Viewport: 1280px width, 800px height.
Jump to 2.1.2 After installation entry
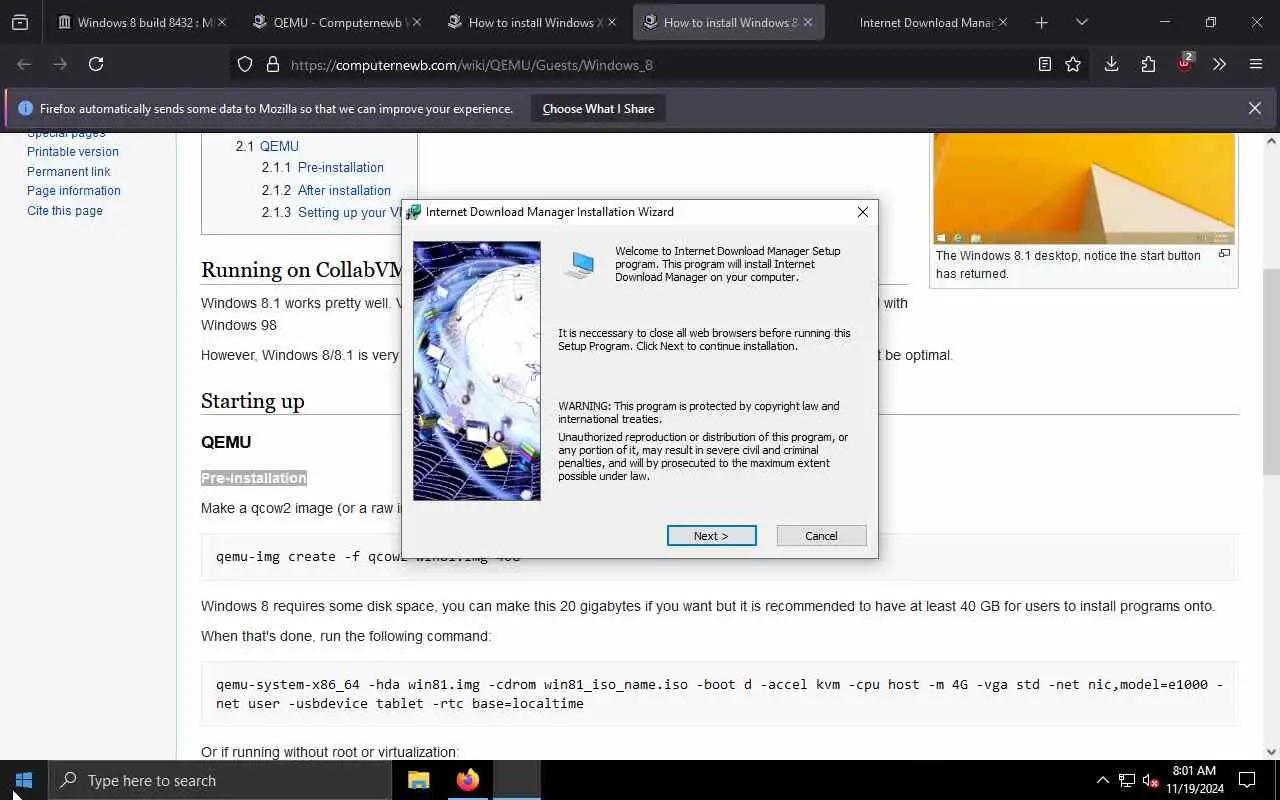326,190
